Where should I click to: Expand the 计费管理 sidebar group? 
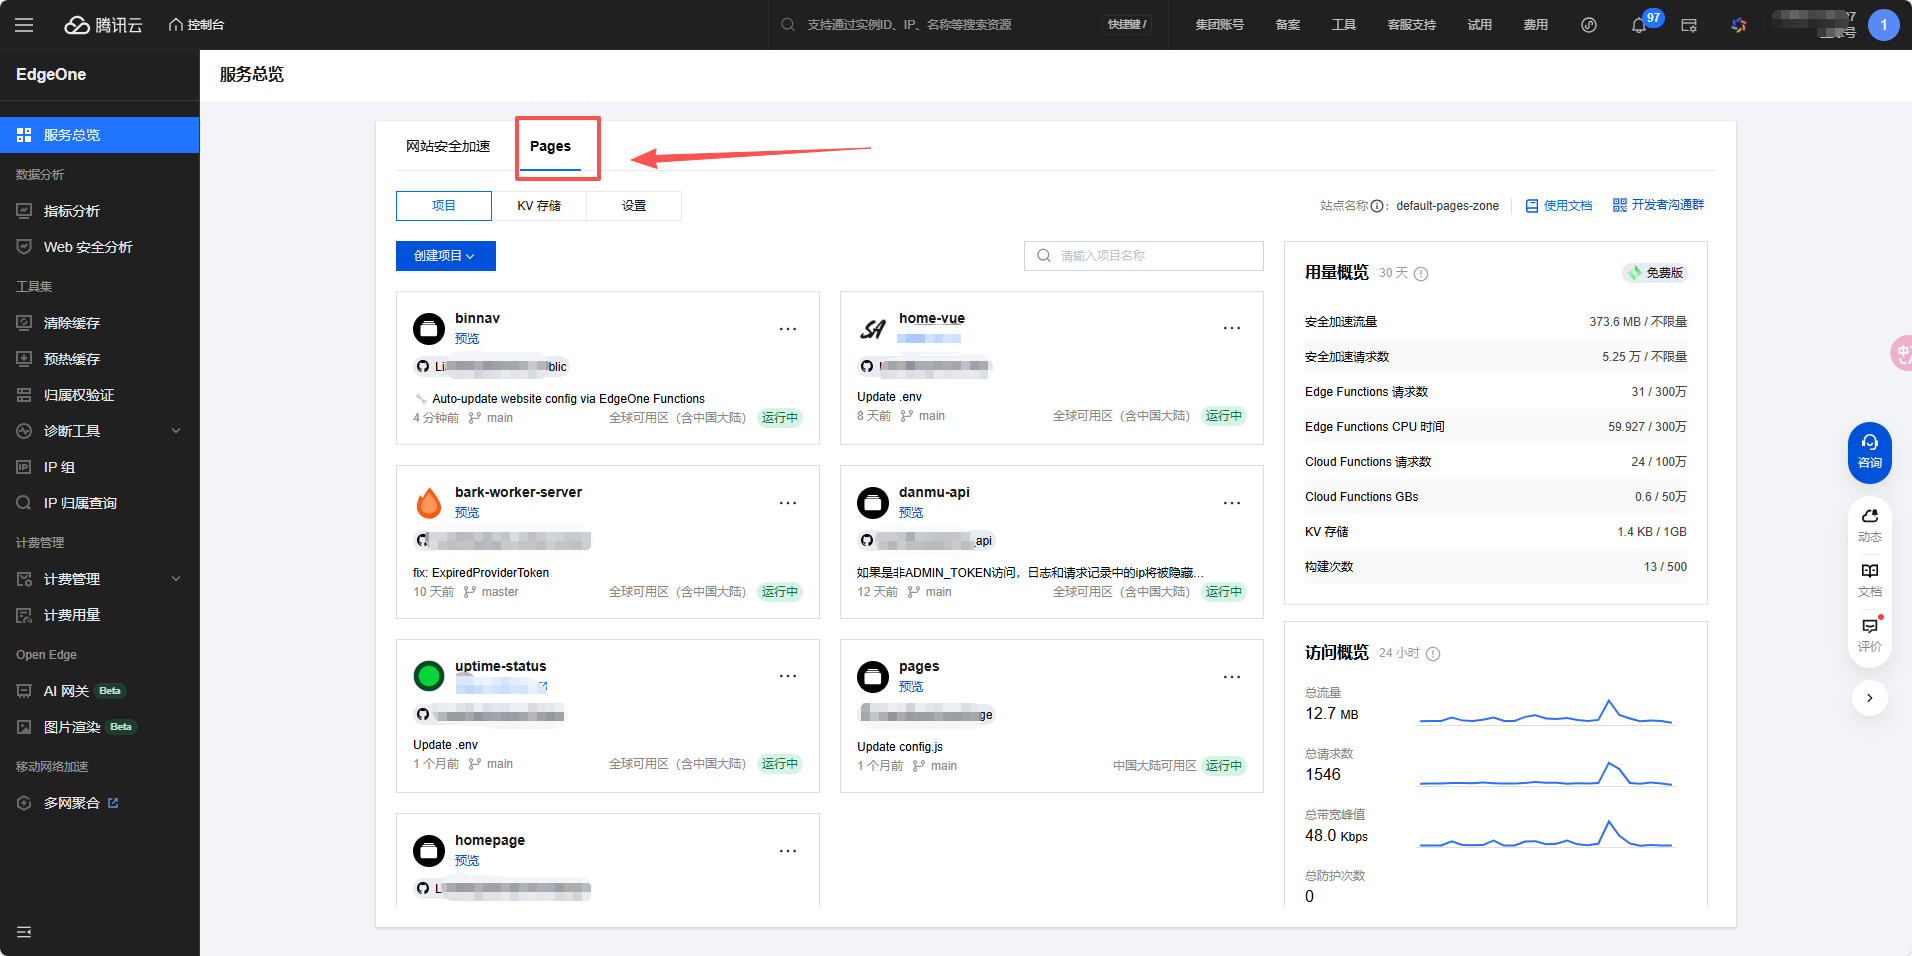point(100,579)
